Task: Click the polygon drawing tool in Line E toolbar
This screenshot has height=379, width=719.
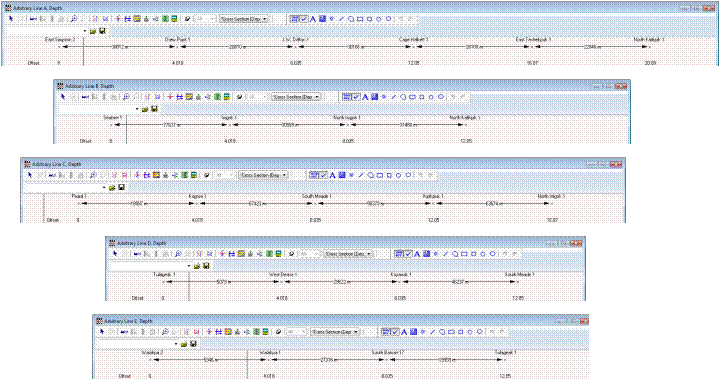Action: [x=442, y=331]
